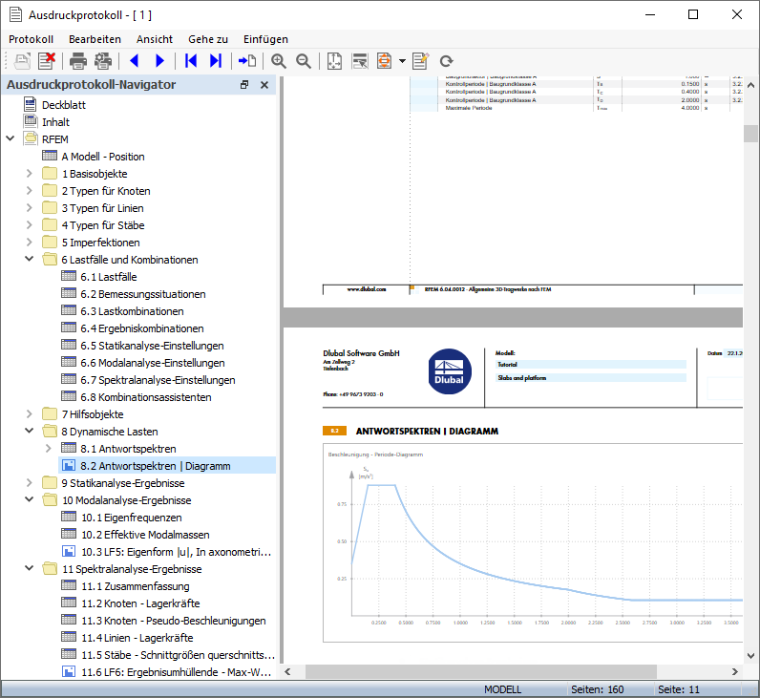Go to previous page with left arrow
The height and width of the screenshot is (698, 760).
[x=134, y=61]
